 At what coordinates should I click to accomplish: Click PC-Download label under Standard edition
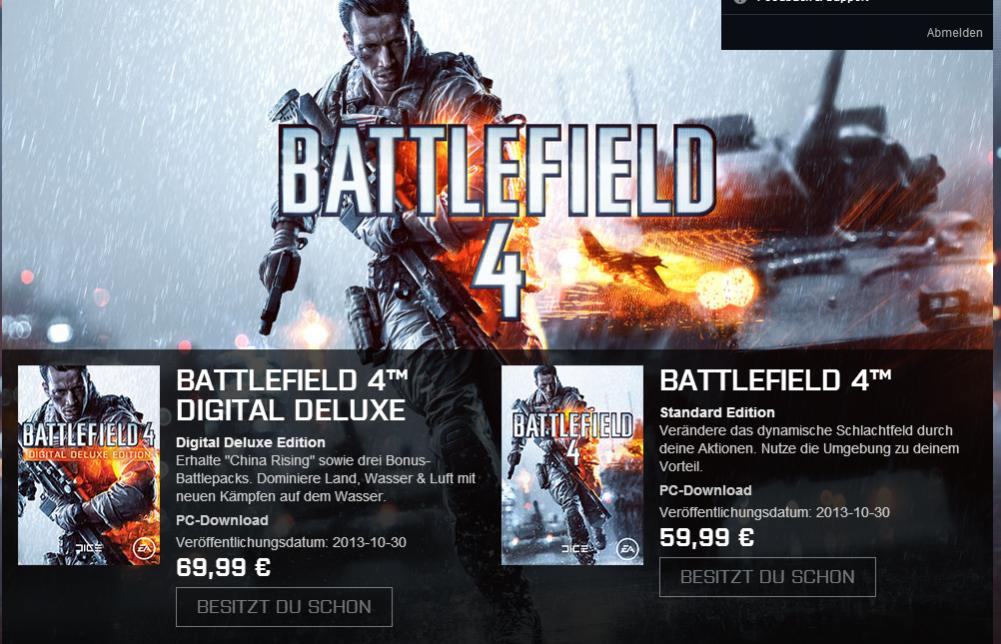point(705,490)
